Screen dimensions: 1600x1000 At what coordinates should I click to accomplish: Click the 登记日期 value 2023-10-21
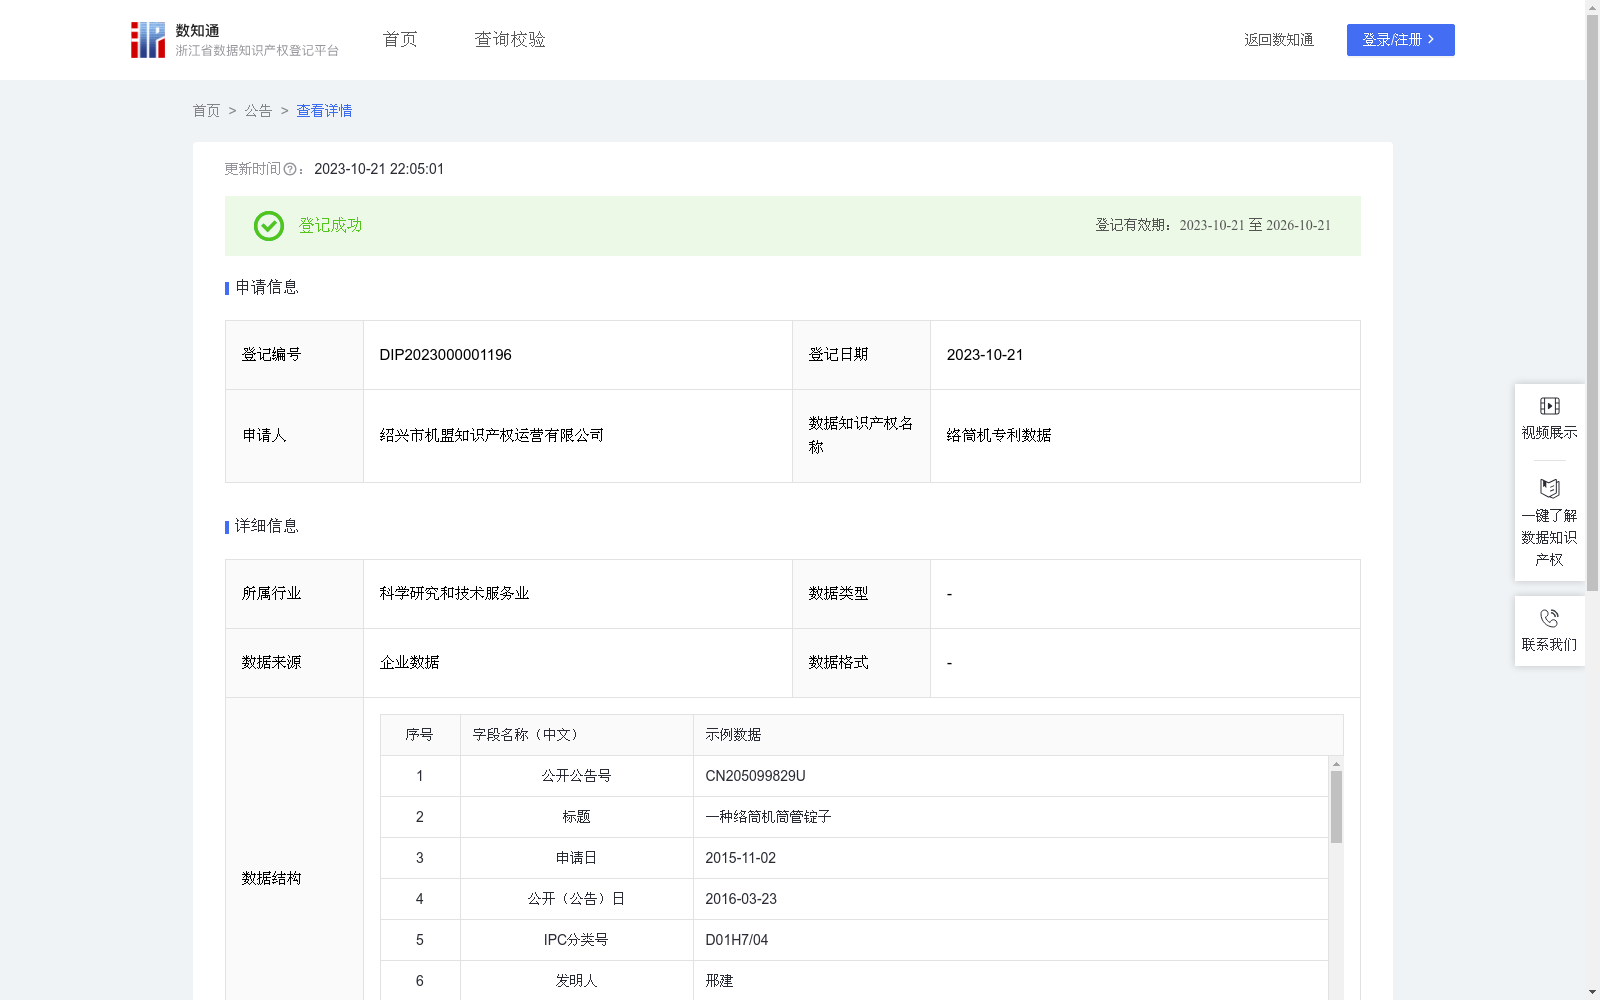coord(985,355)
